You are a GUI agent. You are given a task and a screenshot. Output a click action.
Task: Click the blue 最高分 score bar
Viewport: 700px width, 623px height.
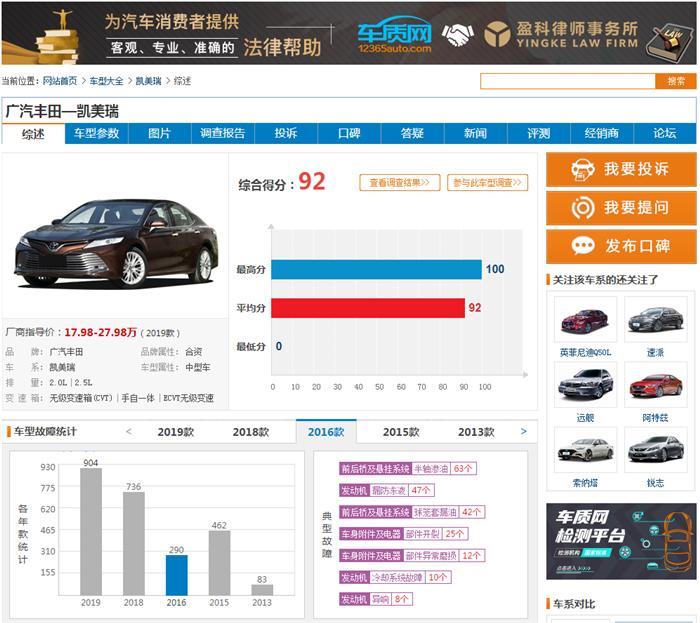(x=376, y=270)
